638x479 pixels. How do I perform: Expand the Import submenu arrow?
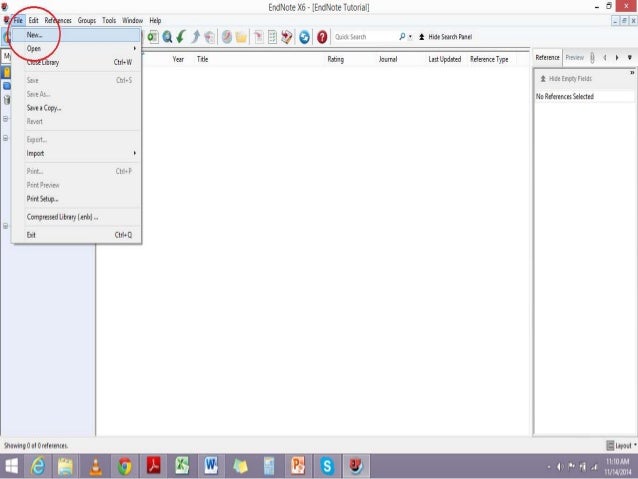pos(135,153)
